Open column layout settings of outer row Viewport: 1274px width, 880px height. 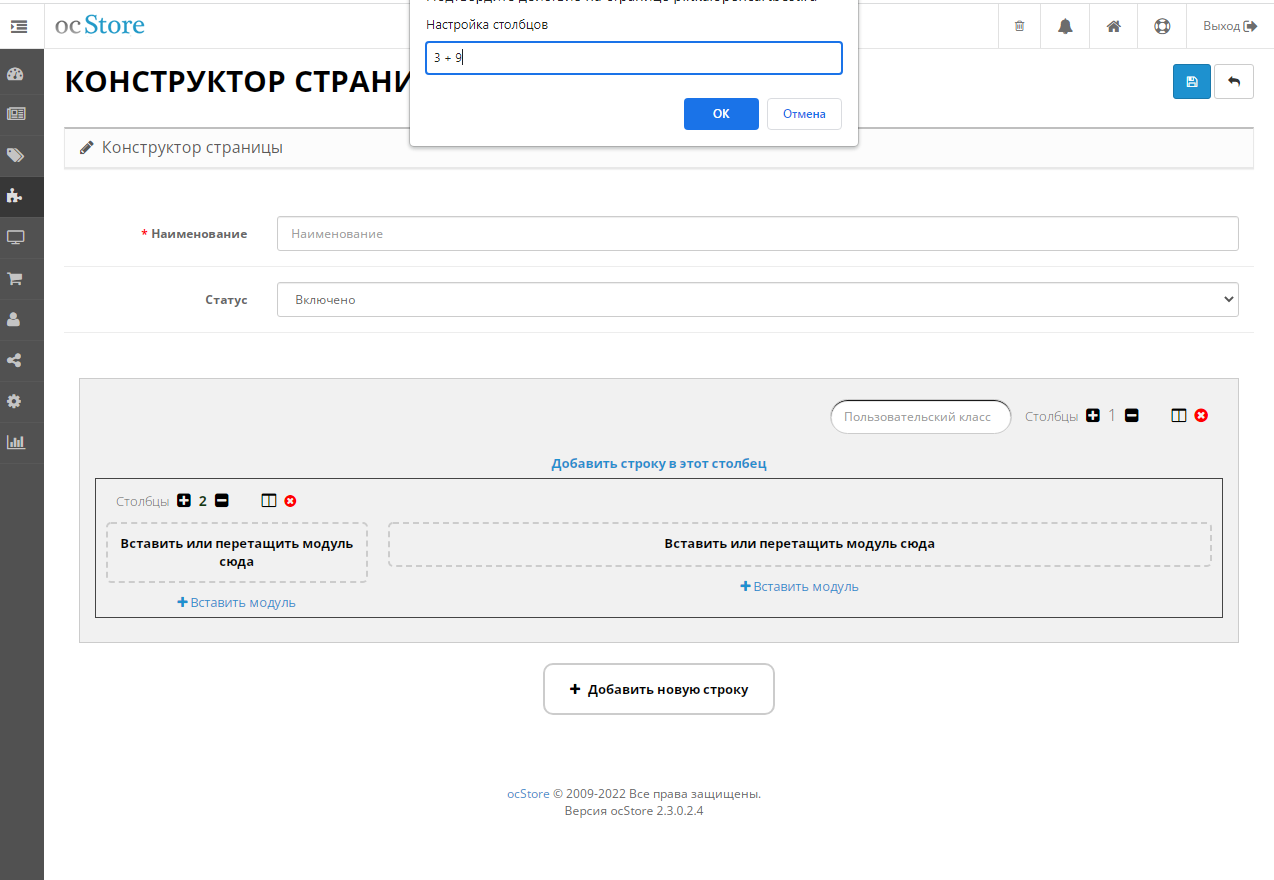pyautogui.click(x=1179, y=416)
